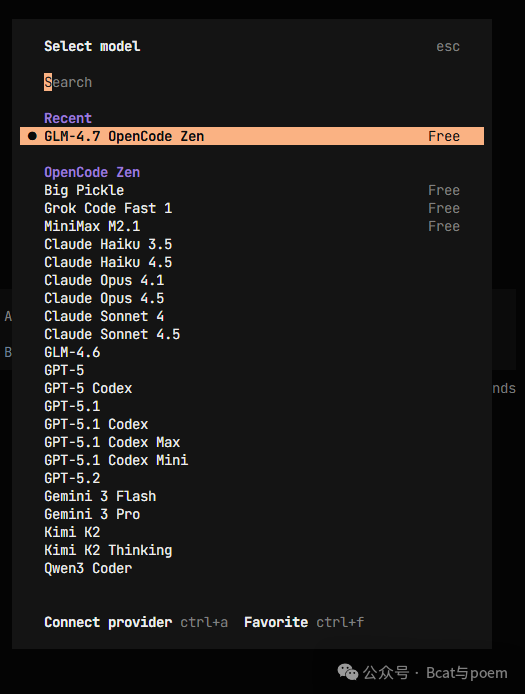Click the Select model title
Screen dimensions: 525x694
(92, 46)
